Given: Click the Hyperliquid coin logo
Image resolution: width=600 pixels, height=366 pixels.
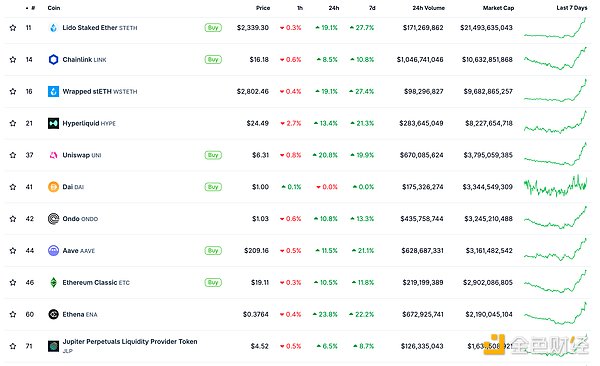Looking at the screenshot, I should click(x=54, y=123).
